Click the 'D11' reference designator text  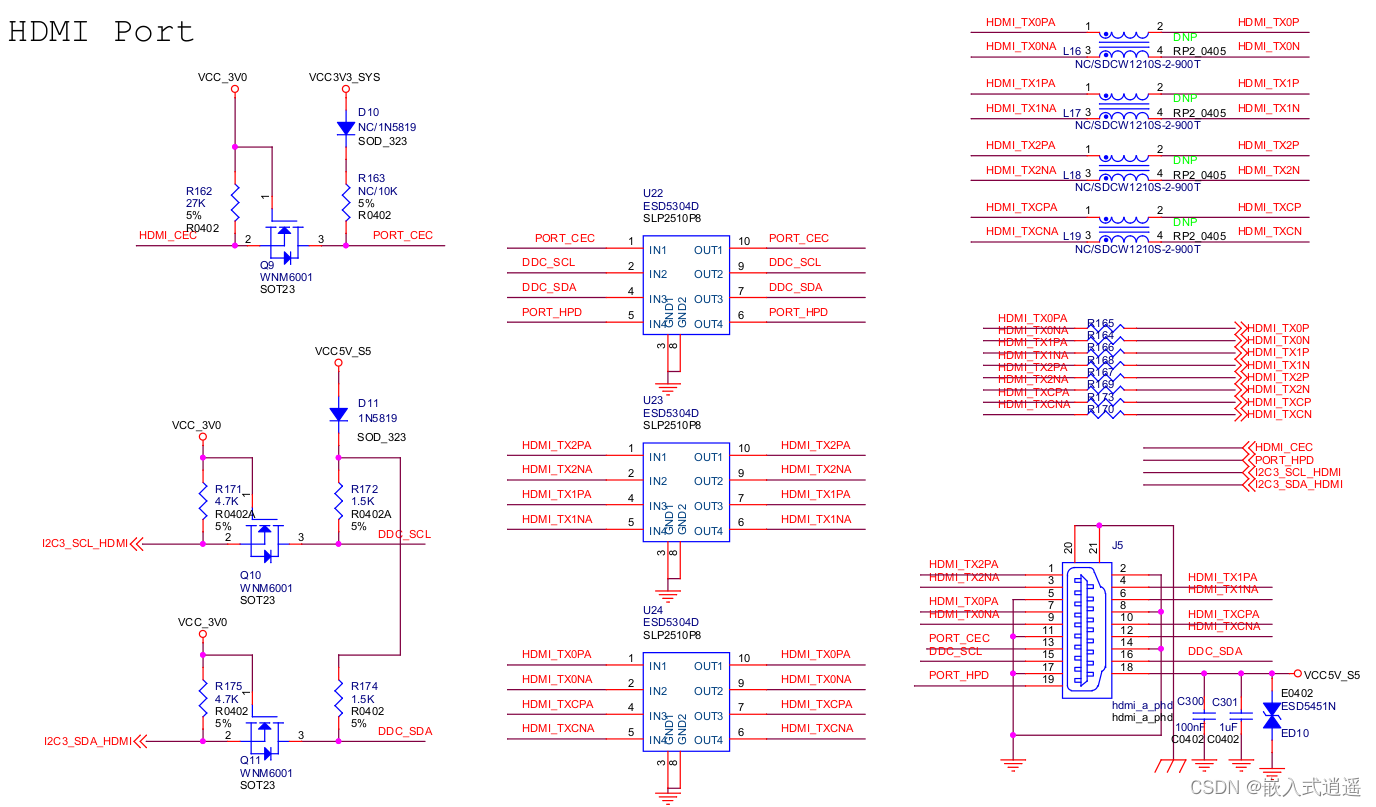pos(368,402)
